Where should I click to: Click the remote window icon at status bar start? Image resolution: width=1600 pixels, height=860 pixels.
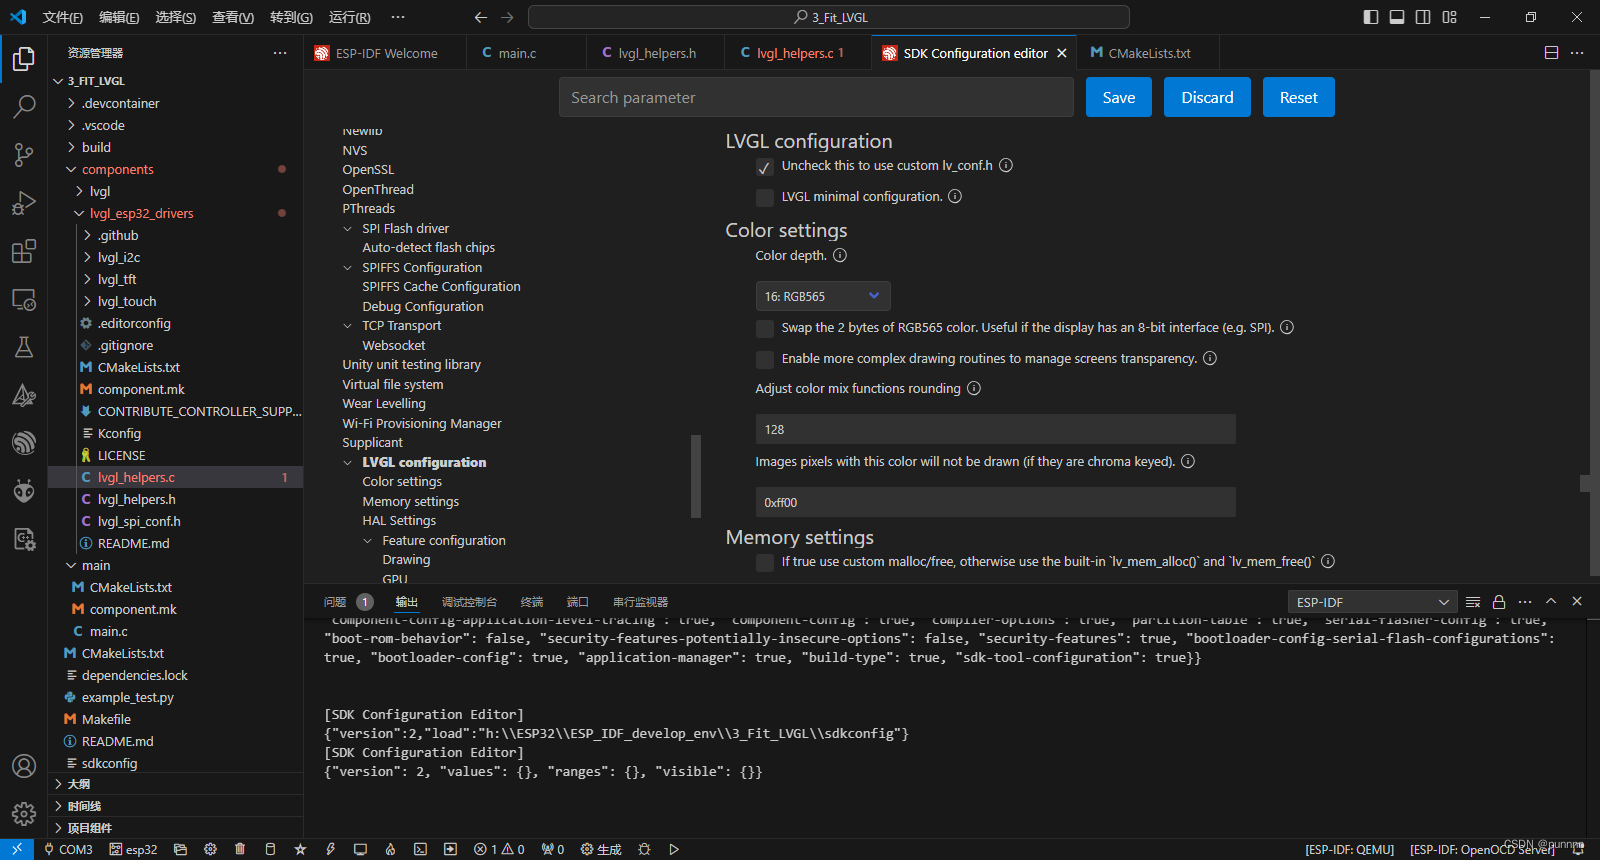(17, 849)
